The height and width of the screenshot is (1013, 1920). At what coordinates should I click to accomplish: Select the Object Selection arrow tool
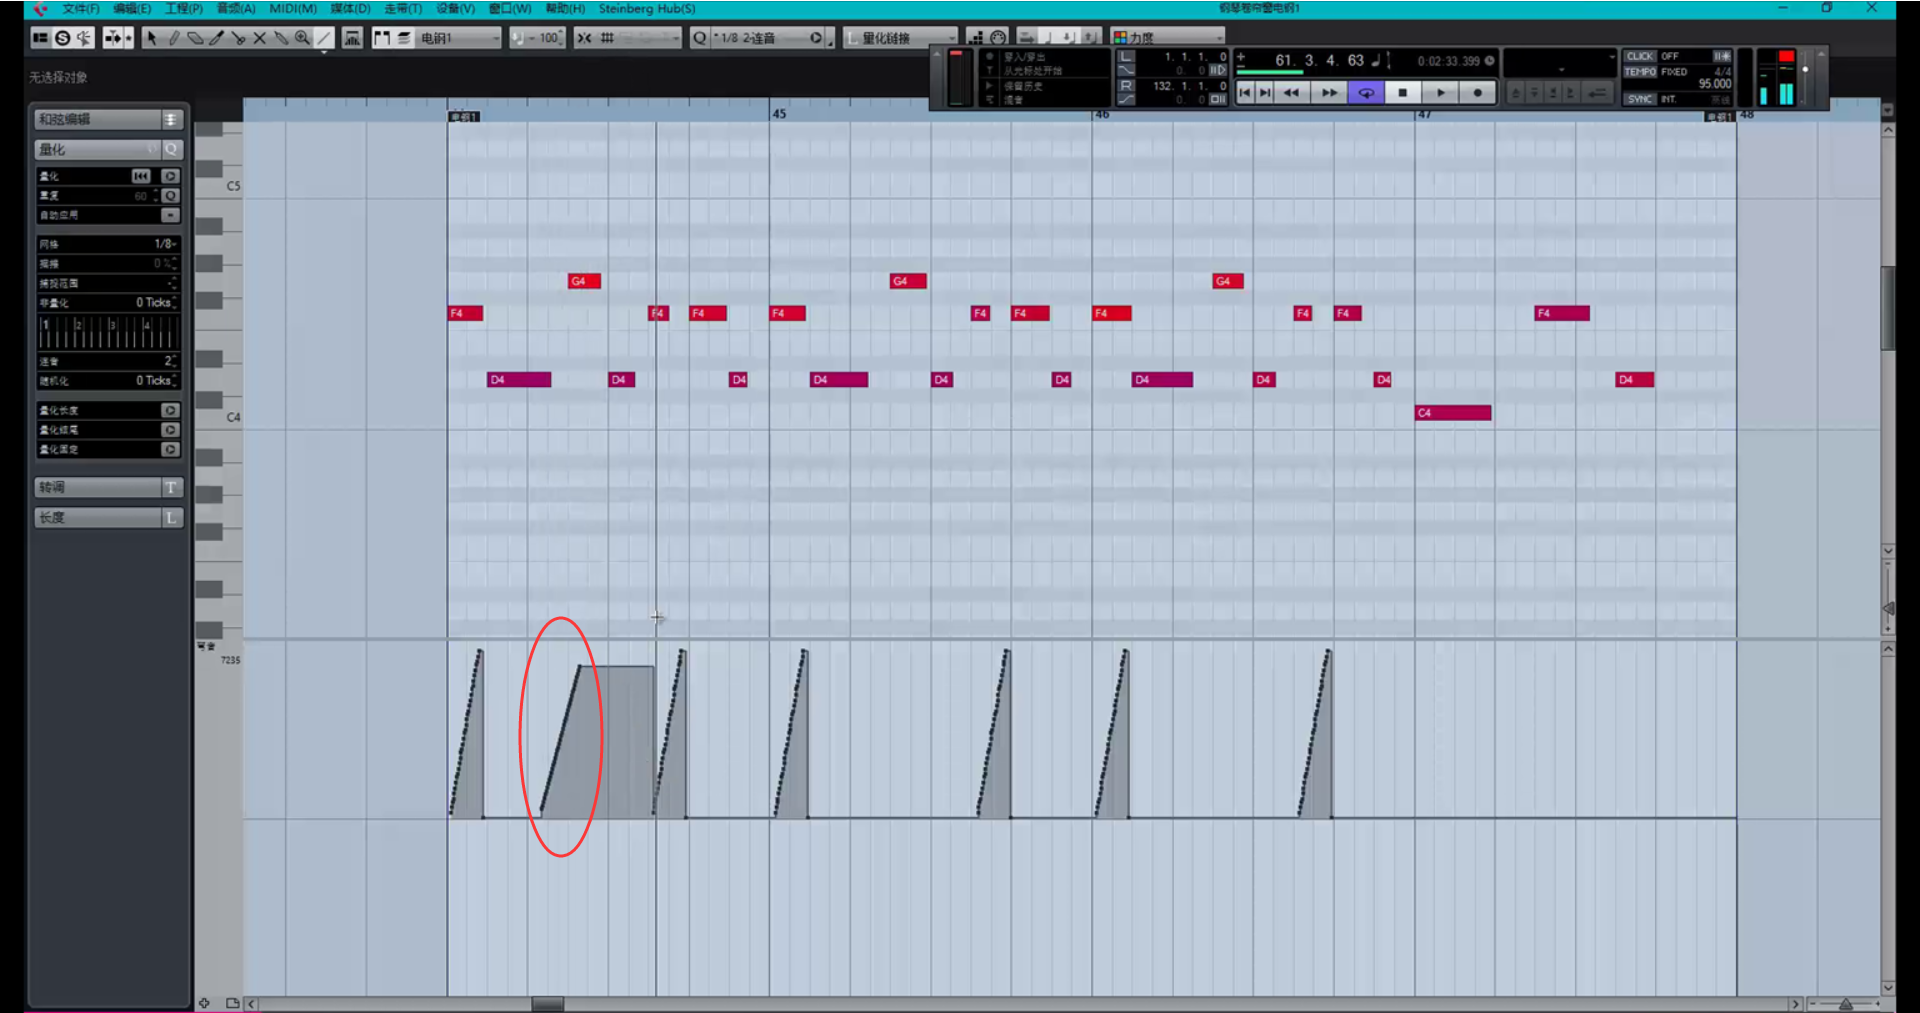151,38
